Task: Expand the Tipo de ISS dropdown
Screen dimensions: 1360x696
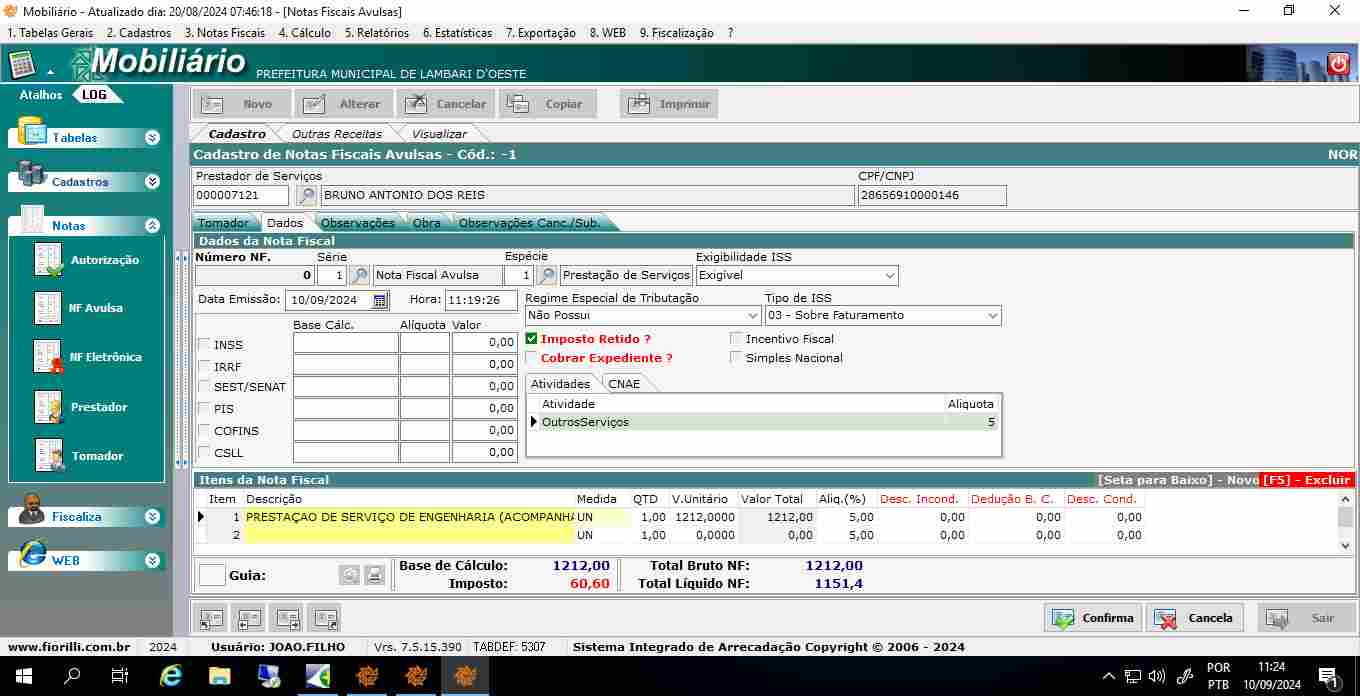Action: [992, 316]
